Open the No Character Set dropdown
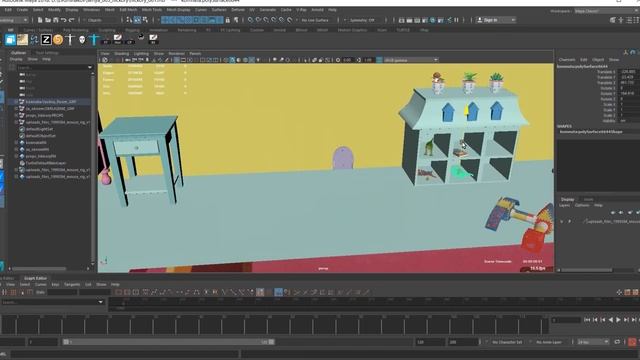This screenshot has width=640, height=360. (507, 342)
